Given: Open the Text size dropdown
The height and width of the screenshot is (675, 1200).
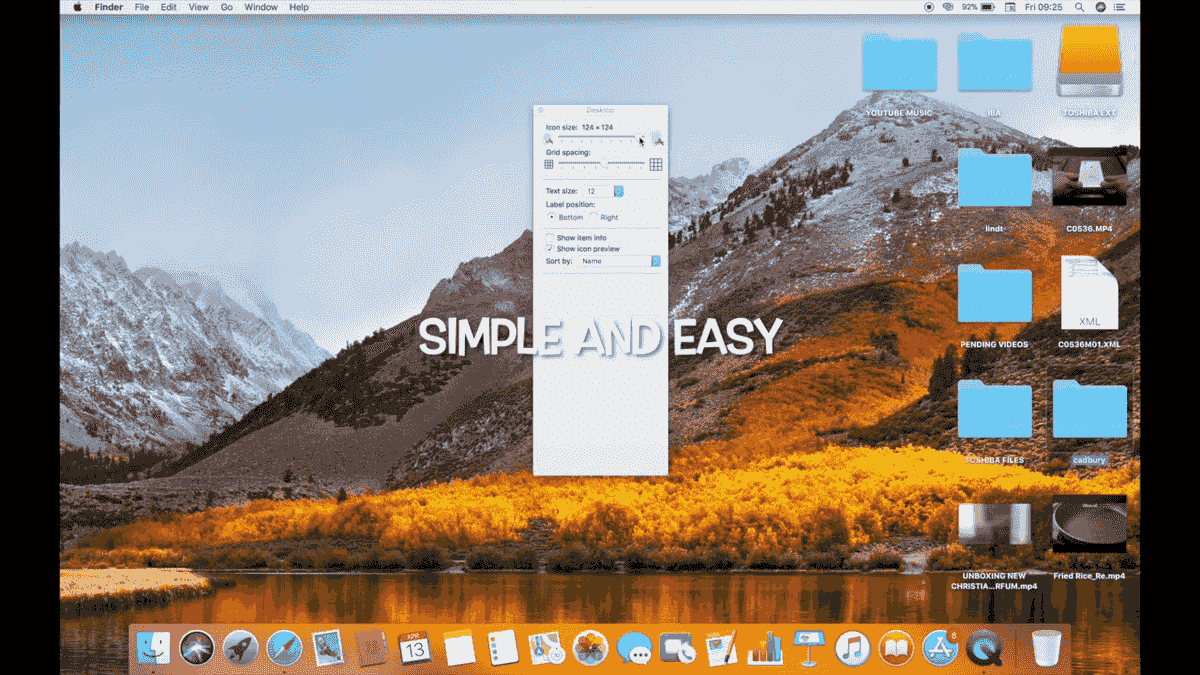Looking at the screenshot, I should 618,190.
